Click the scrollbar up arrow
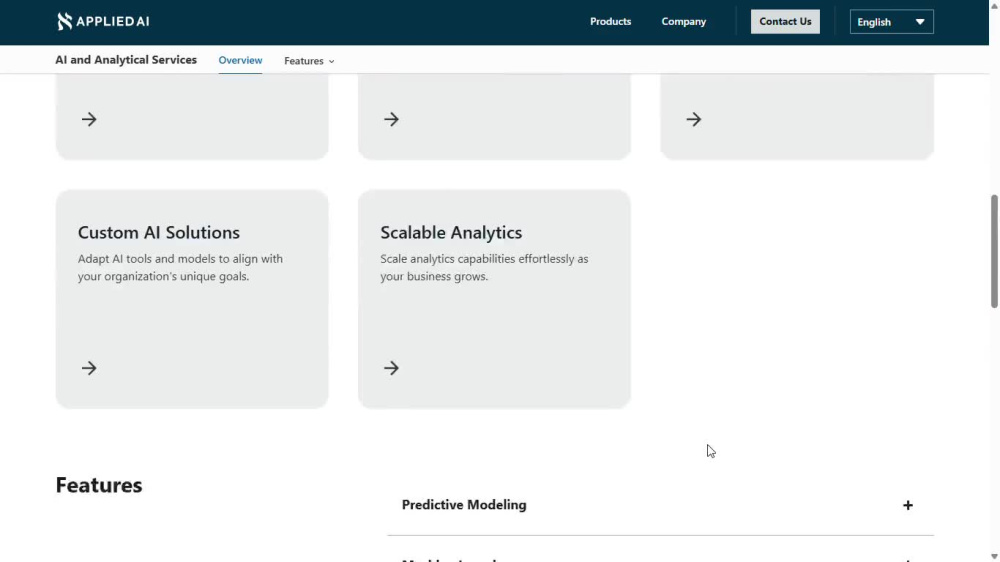Screen dimensions: 1000x562 coord(994,4)
